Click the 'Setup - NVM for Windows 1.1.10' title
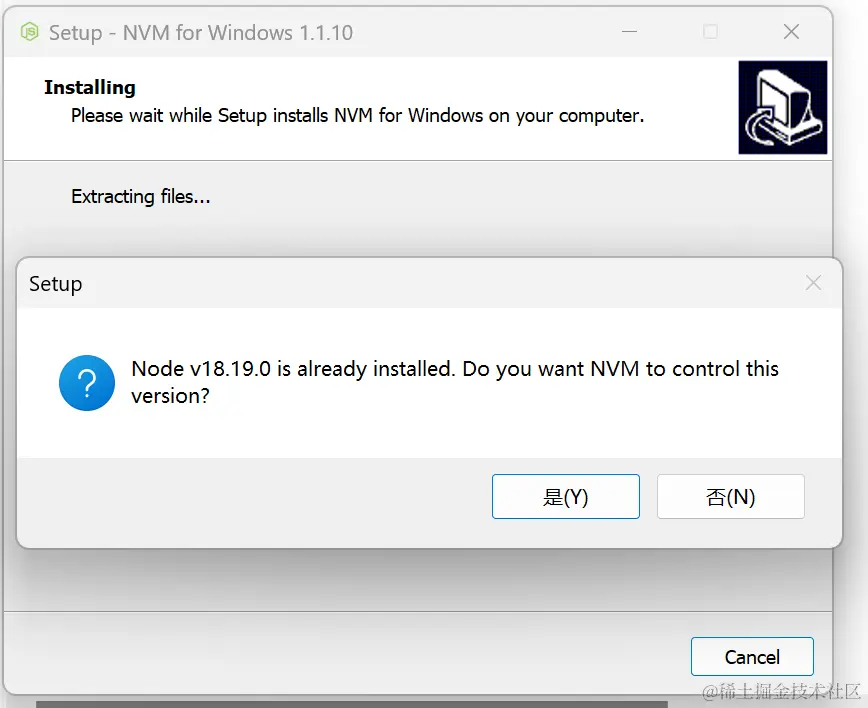This screenshot has height=708, width=868. coord(200,33)
